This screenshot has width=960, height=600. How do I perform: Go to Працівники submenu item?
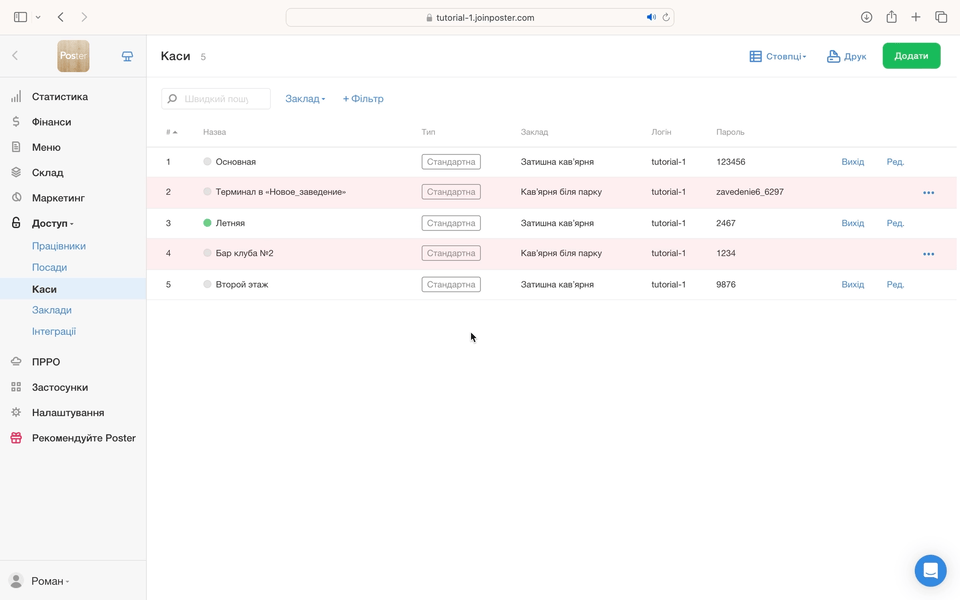click(59, 246)
